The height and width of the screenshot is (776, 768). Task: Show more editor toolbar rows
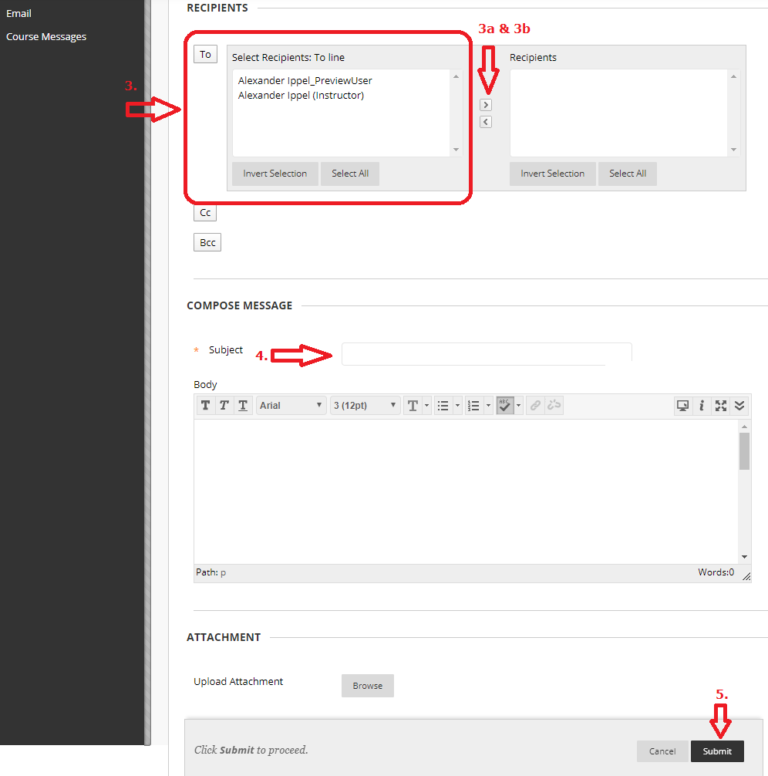click(x=739, y=406)
